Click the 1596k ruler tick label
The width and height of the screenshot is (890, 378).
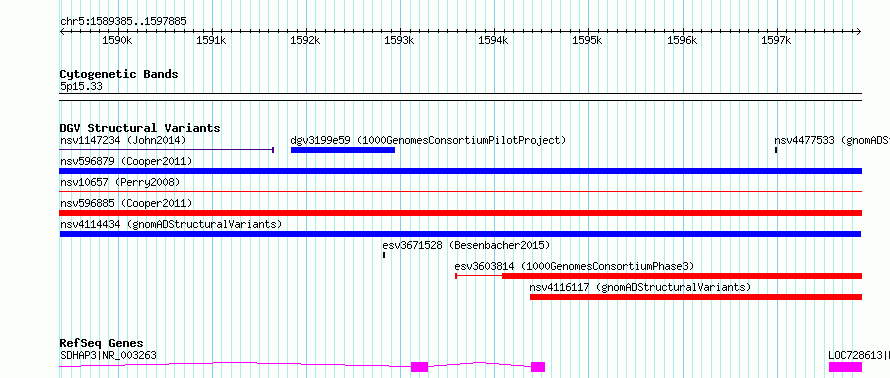[x=682, y=41]
